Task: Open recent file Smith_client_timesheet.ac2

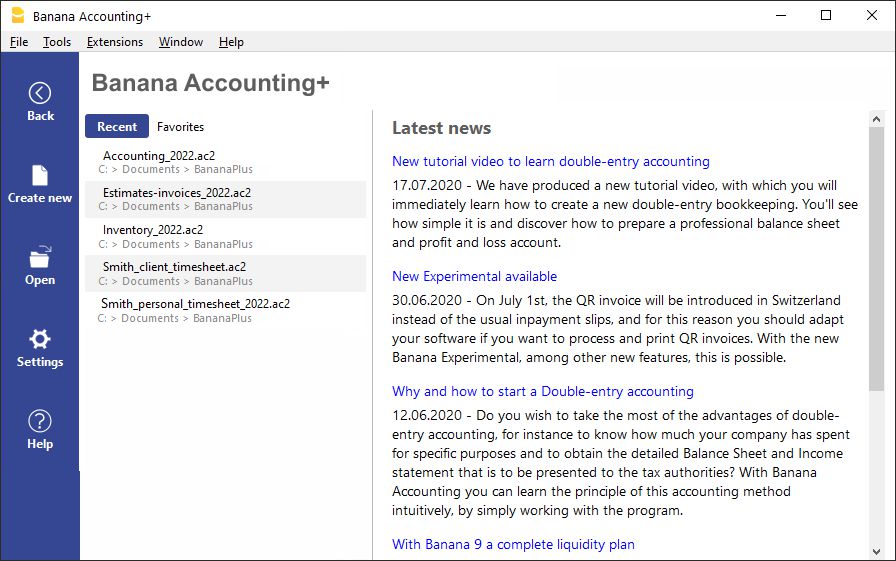Action: coord(225,274)
